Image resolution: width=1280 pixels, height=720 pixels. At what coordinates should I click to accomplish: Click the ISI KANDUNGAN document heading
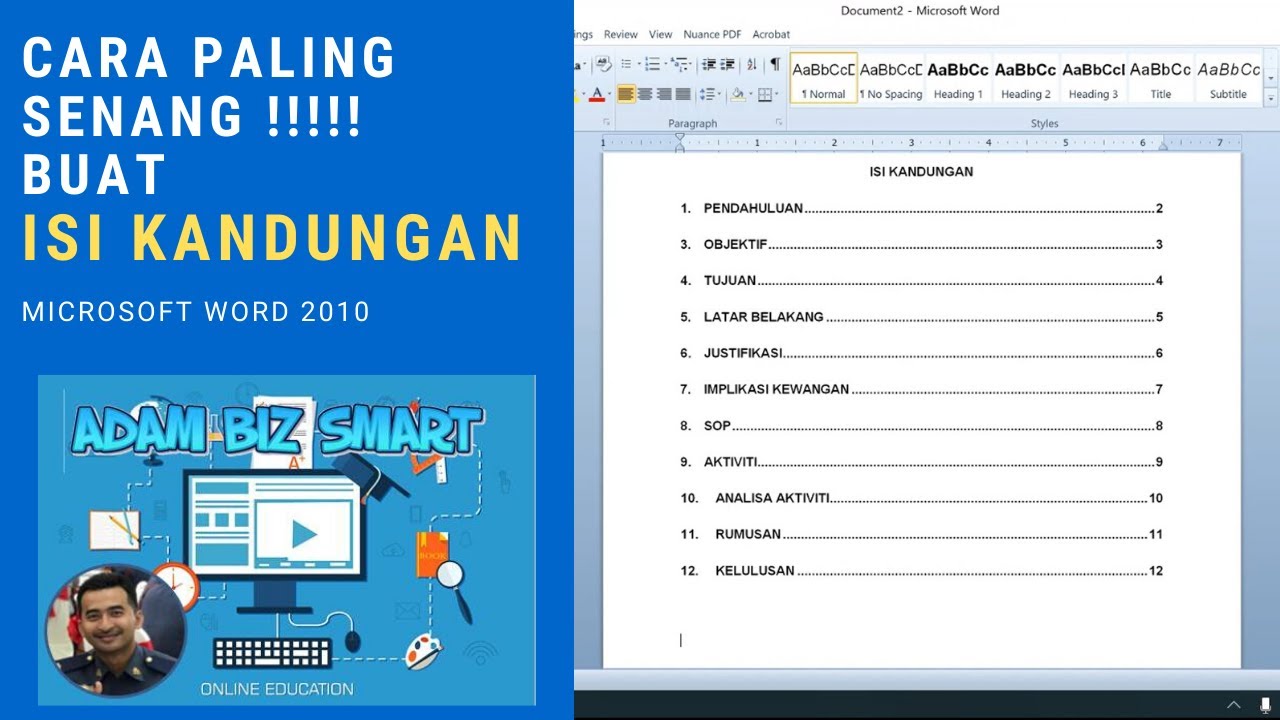pos(921,172)
